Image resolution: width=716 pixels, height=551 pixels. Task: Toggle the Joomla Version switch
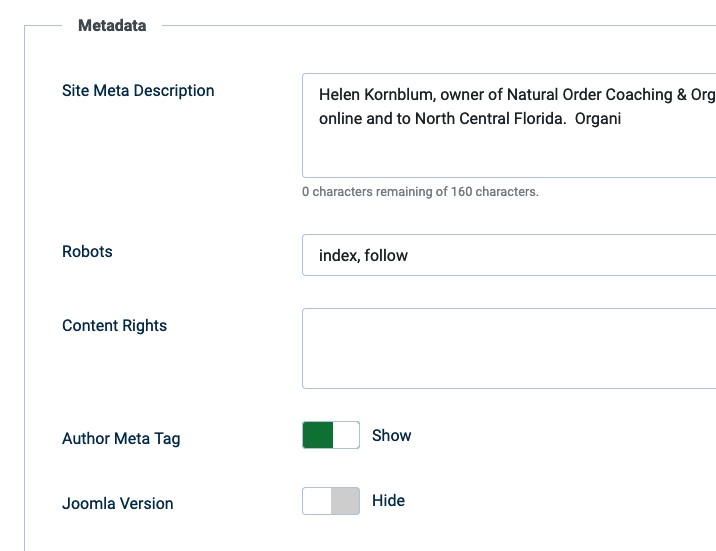[331, 500]
